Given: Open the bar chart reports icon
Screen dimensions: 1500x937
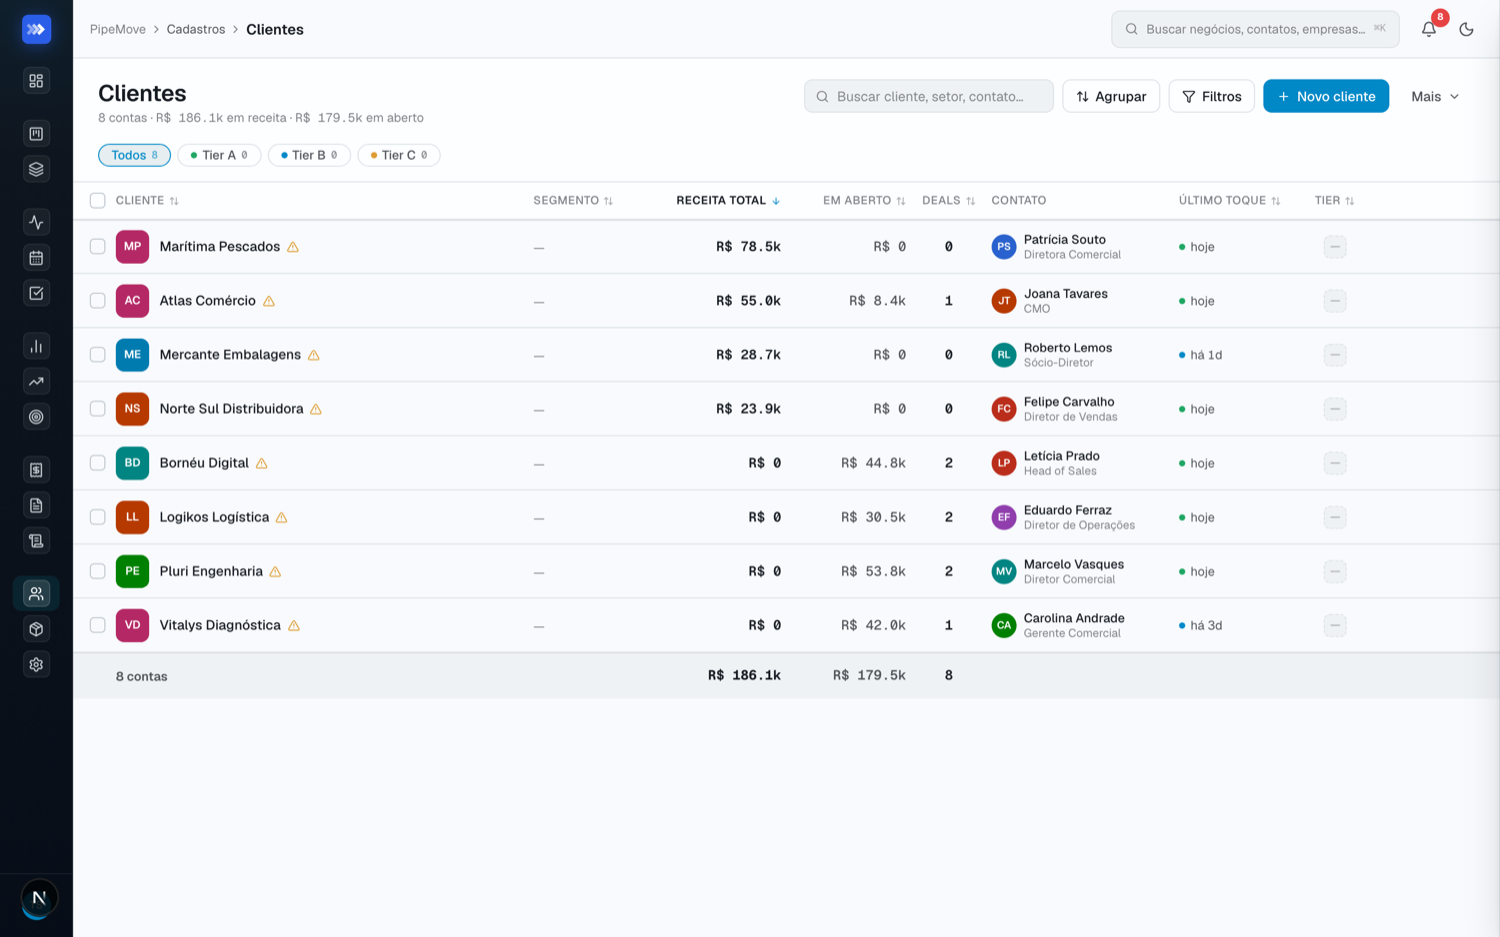Looking at the screenshot, I should [x=36, y=346].
